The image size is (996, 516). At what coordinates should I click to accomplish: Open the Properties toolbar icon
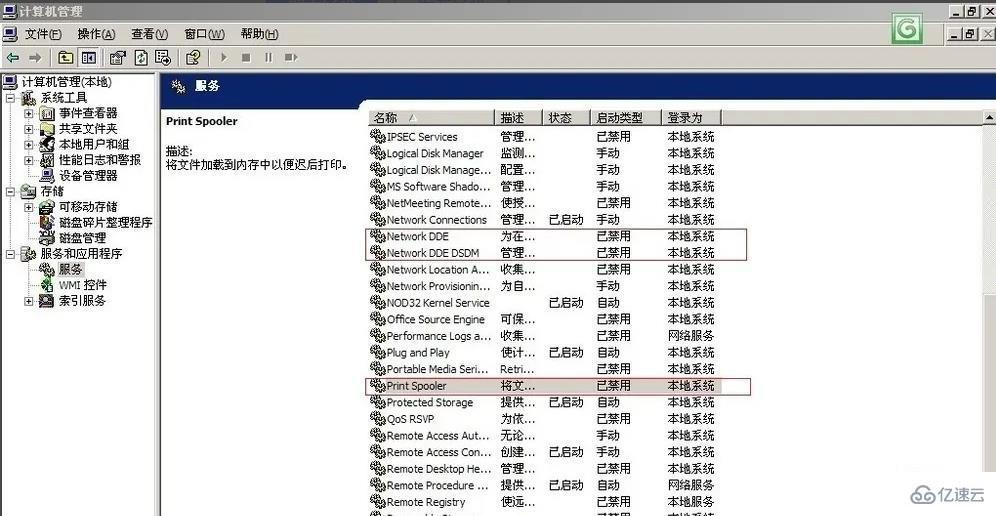point(118,58)
